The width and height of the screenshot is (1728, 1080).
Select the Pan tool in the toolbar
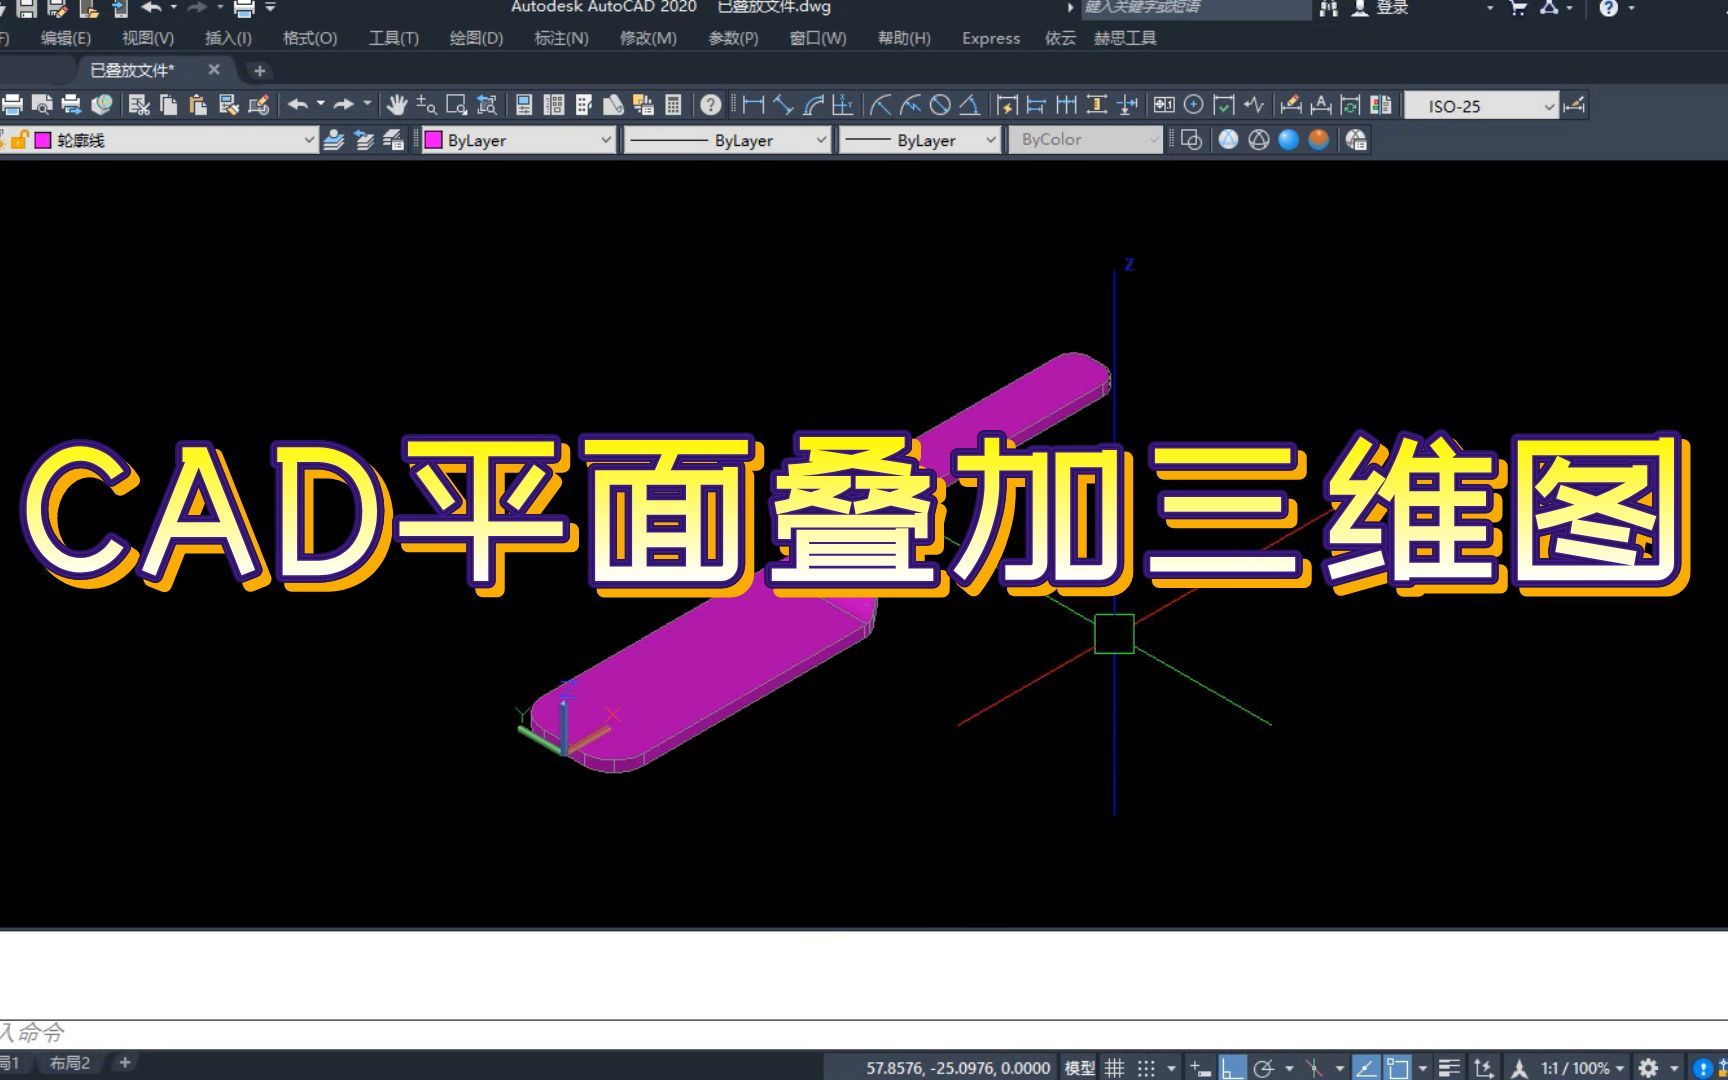pyautogui.click(x=399, y=105)
